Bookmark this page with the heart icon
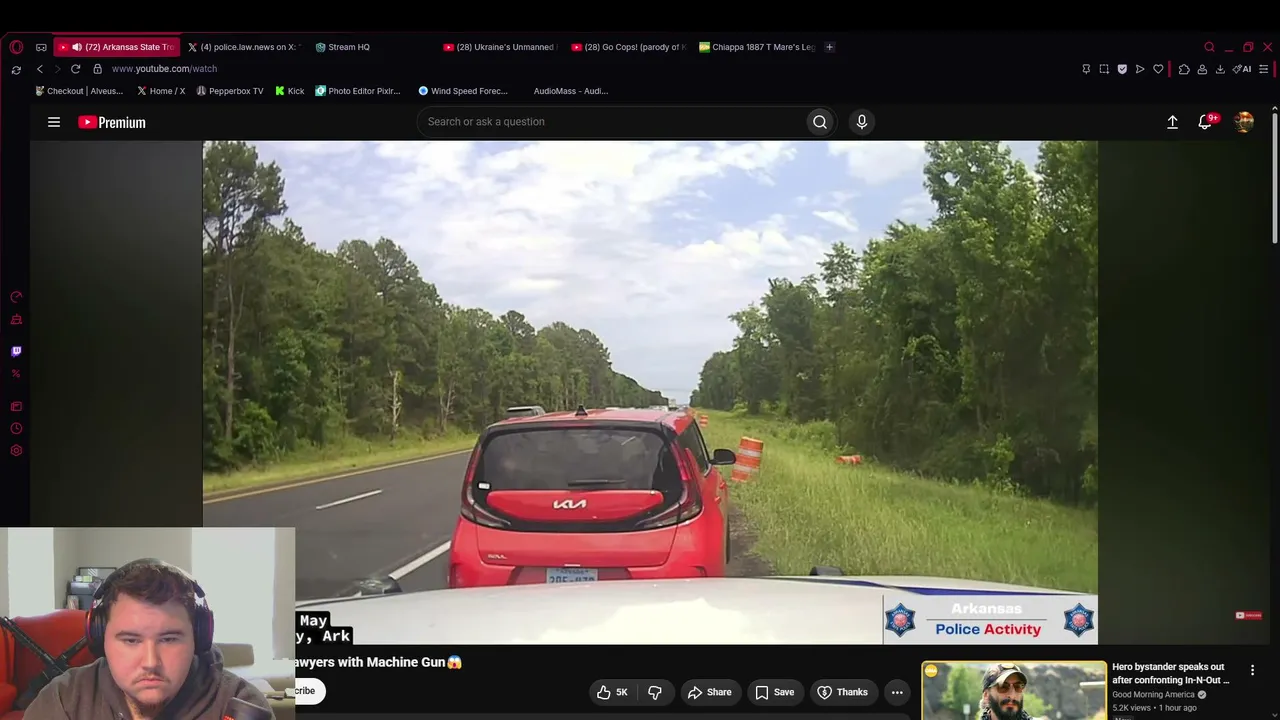 click(x=1158, y=69)
